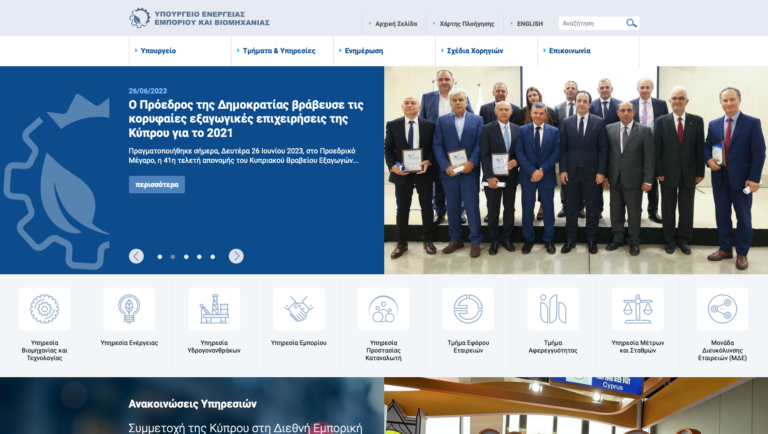Image resolution: width=768 pixels, height=434 pixels.
Task: Go to the previous carousel slide
Action: [x=136, y=256]
